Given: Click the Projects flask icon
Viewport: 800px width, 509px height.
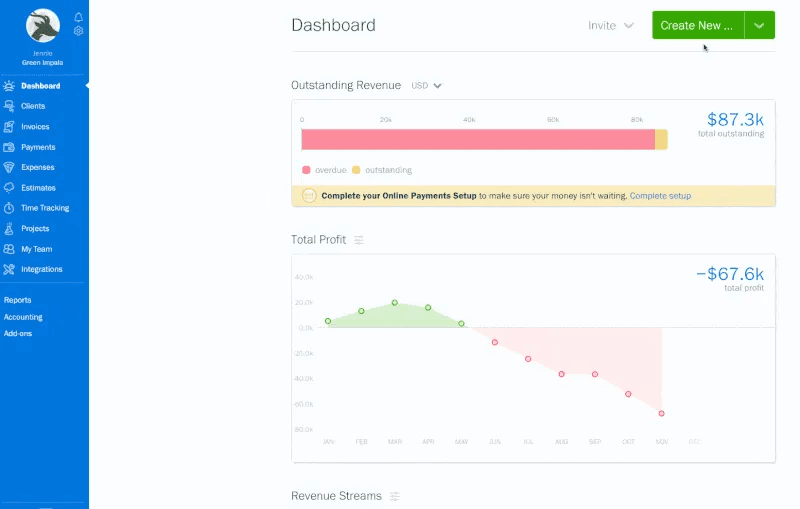Looking at the screenshot, I should (9, 229).
